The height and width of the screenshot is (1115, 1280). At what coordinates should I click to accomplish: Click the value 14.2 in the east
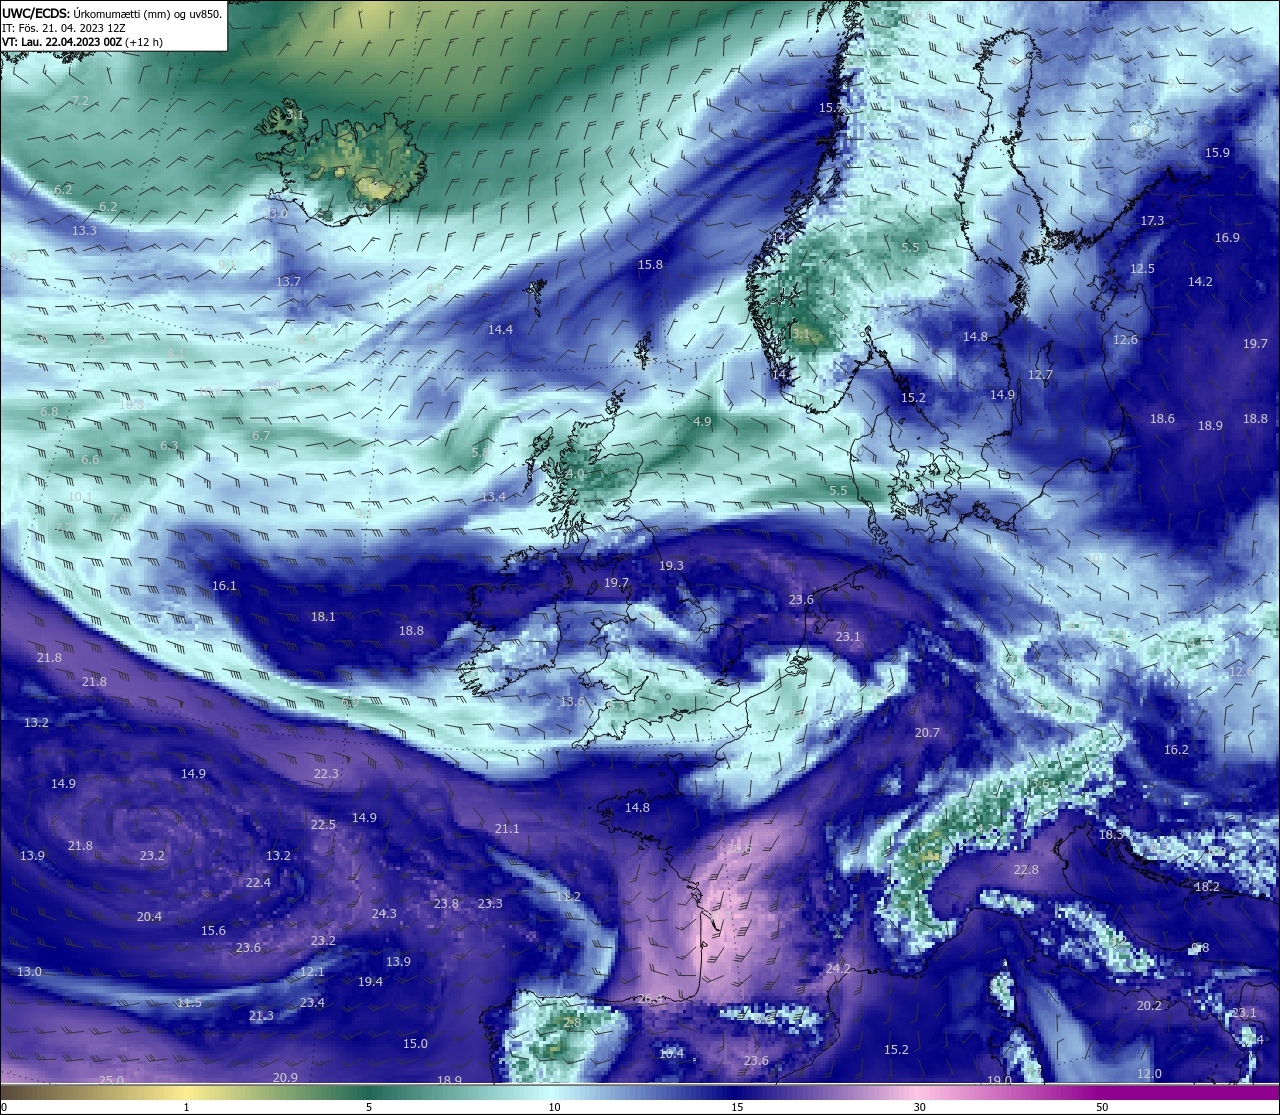coord(1200,282)
